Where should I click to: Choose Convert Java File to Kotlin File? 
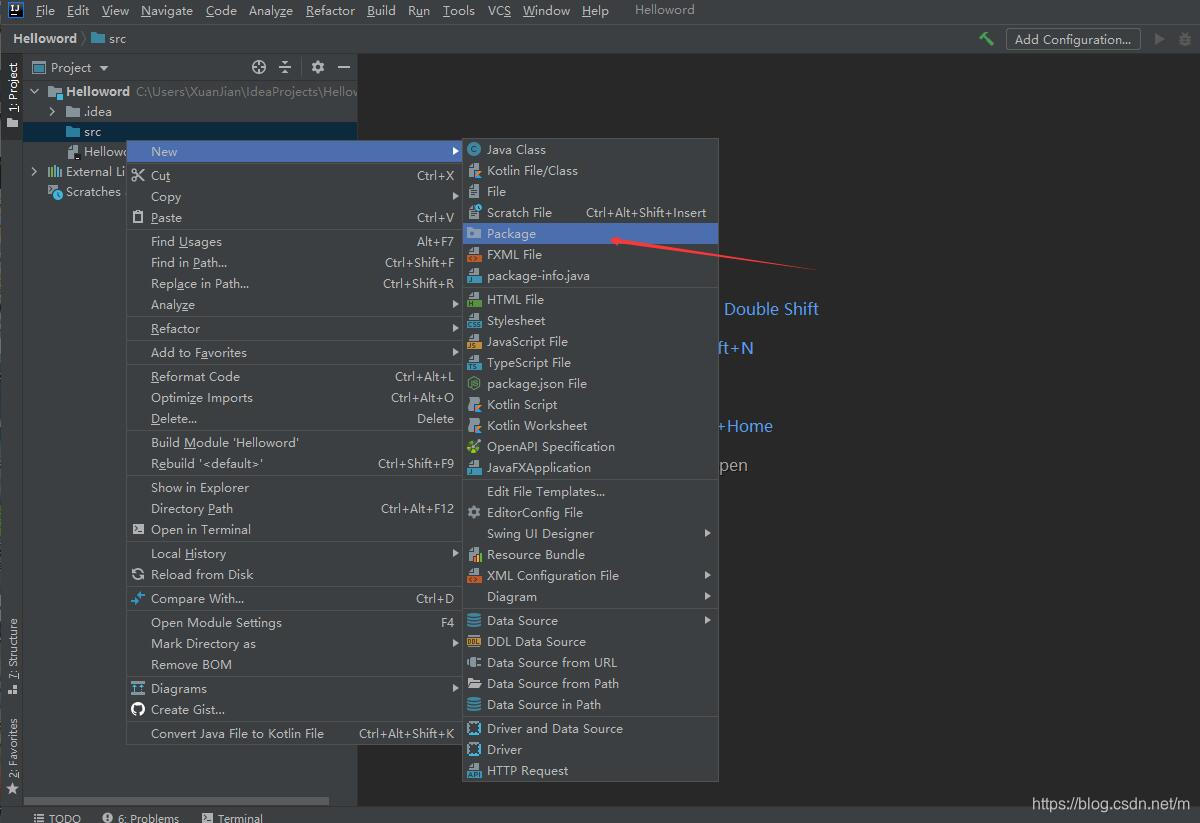coord(294,734)
